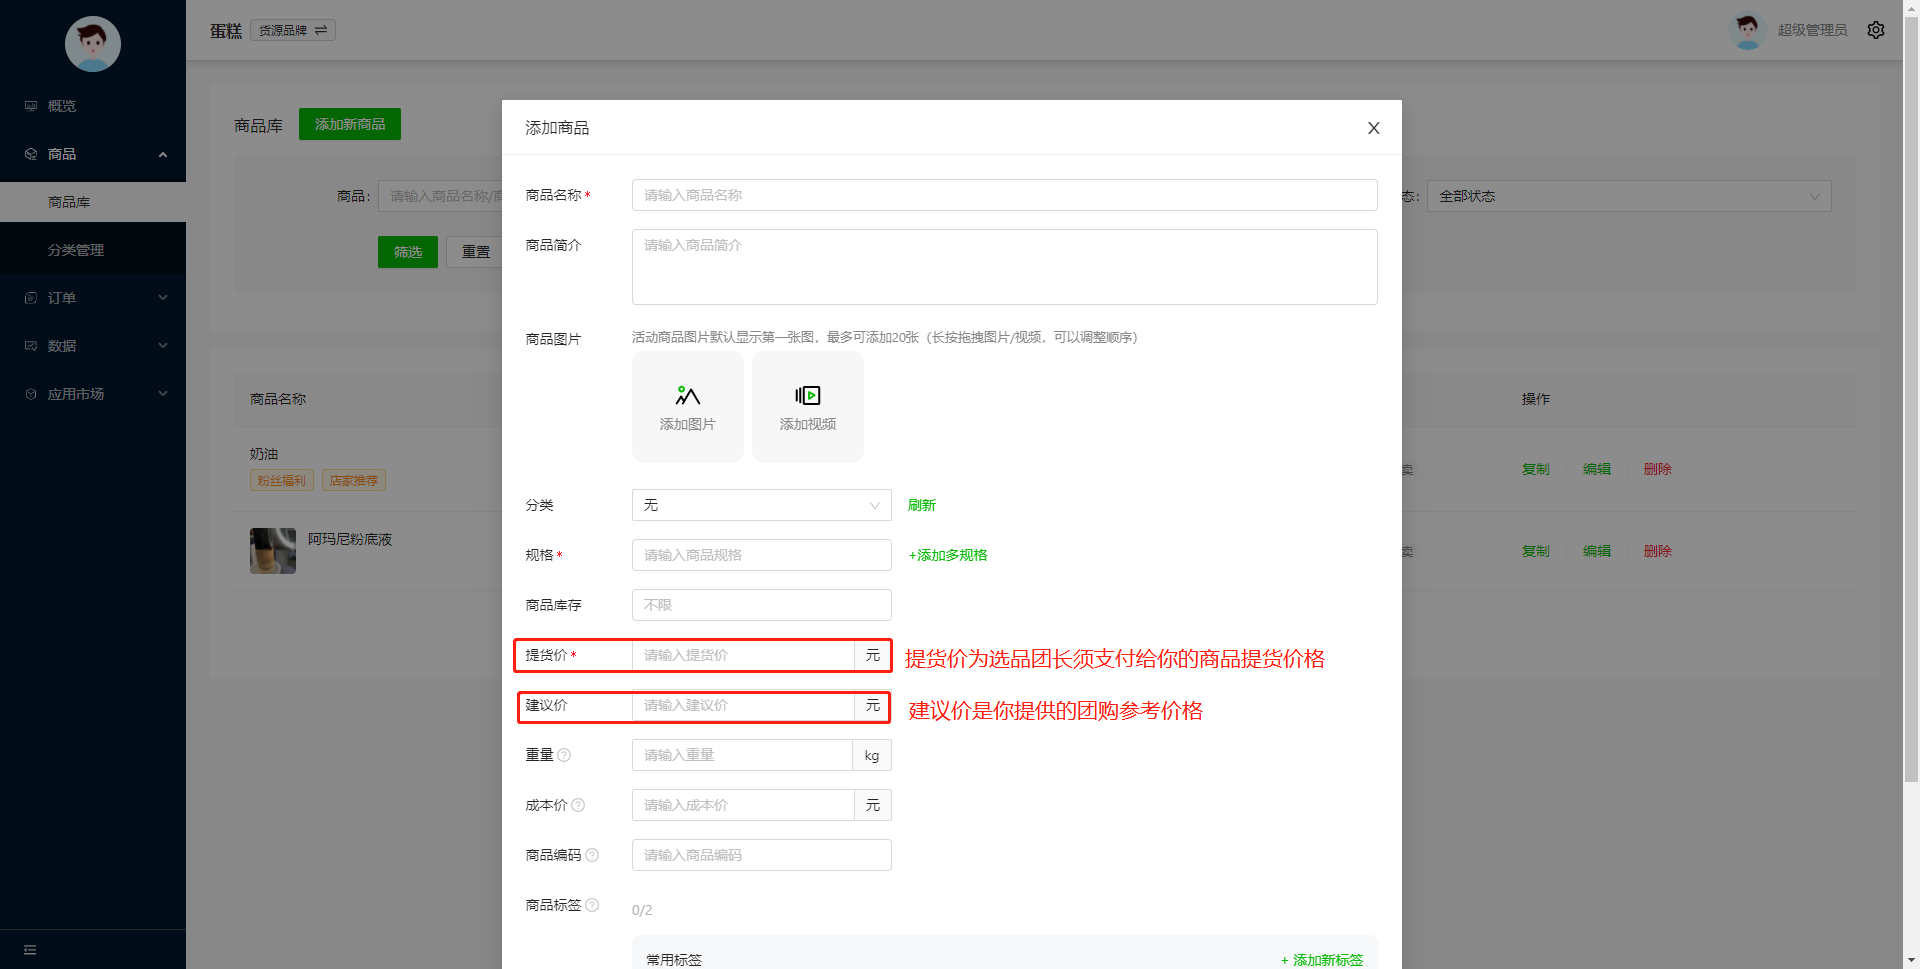This screenshot has height=969, width=1920.
Task: Click 编辑 in the 奶油 row
Action: pyautogui.click(x=1597, y=469)
